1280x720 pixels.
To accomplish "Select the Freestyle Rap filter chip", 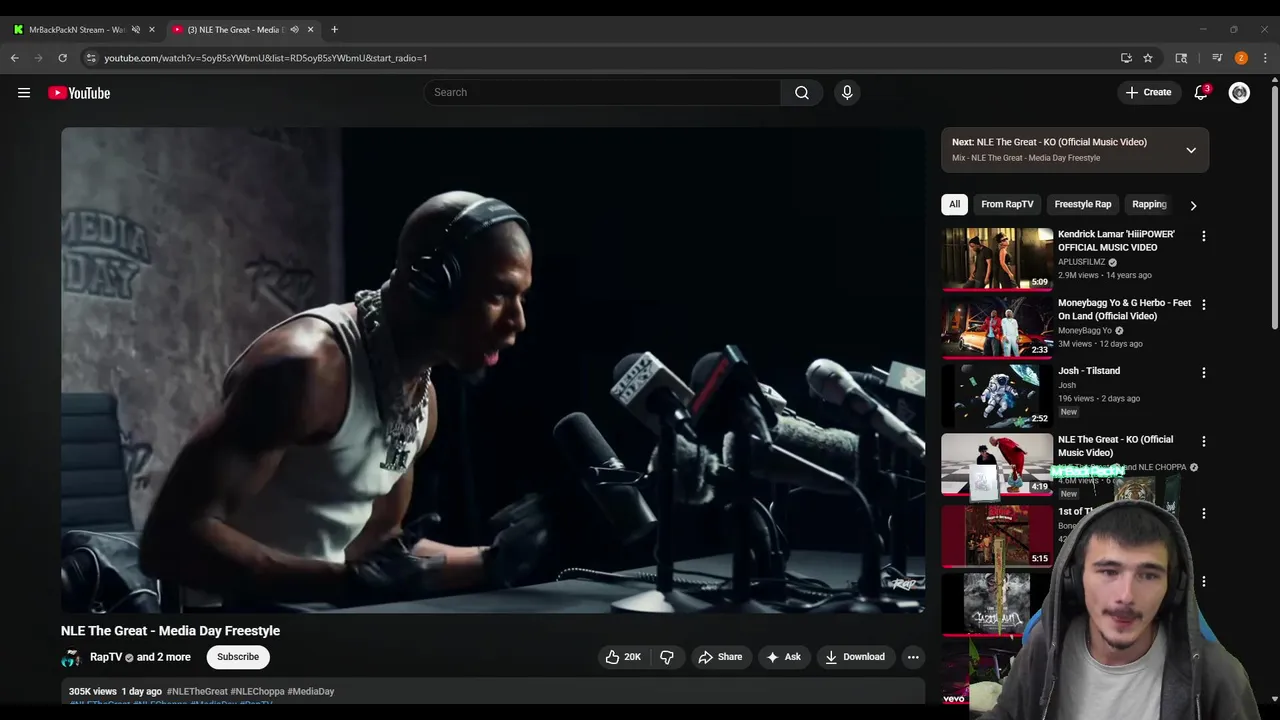I will pos(1083,204).
